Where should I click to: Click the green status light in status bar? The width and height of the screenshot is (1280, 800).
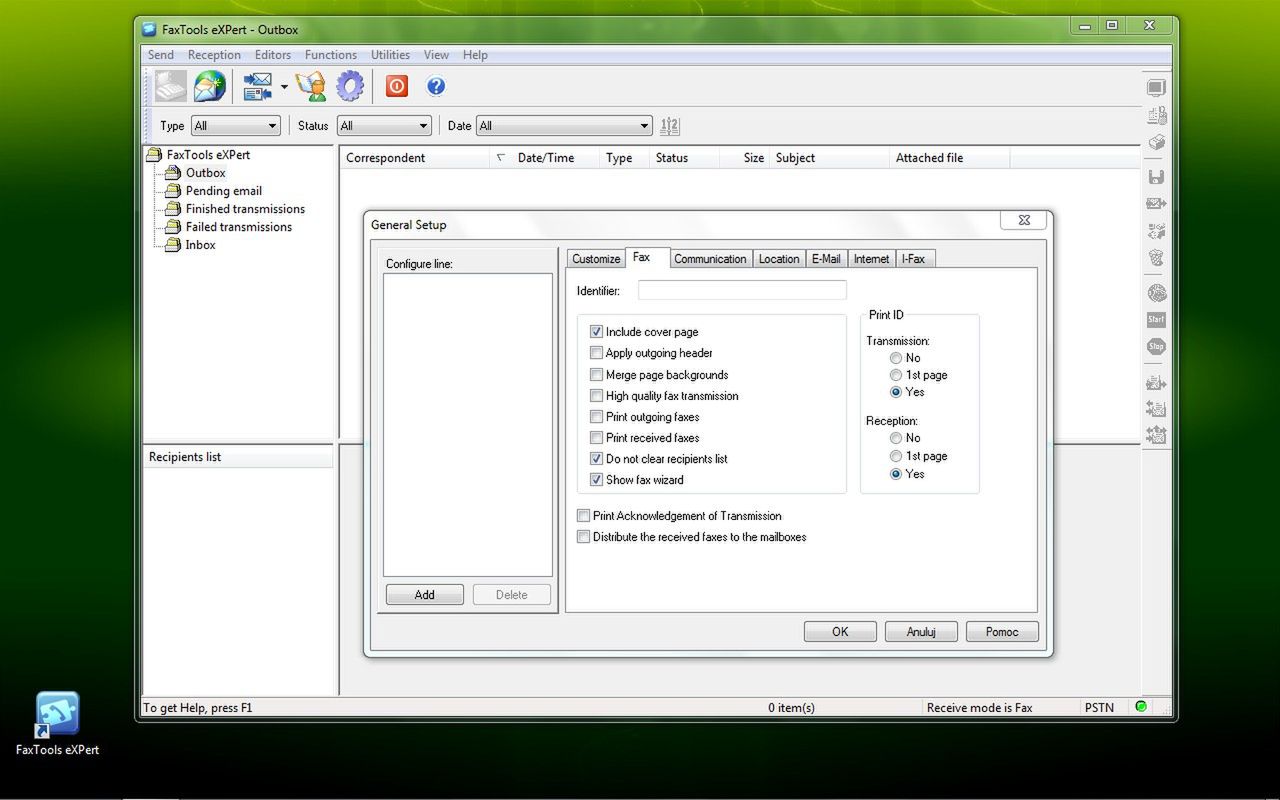[1141, 707]
